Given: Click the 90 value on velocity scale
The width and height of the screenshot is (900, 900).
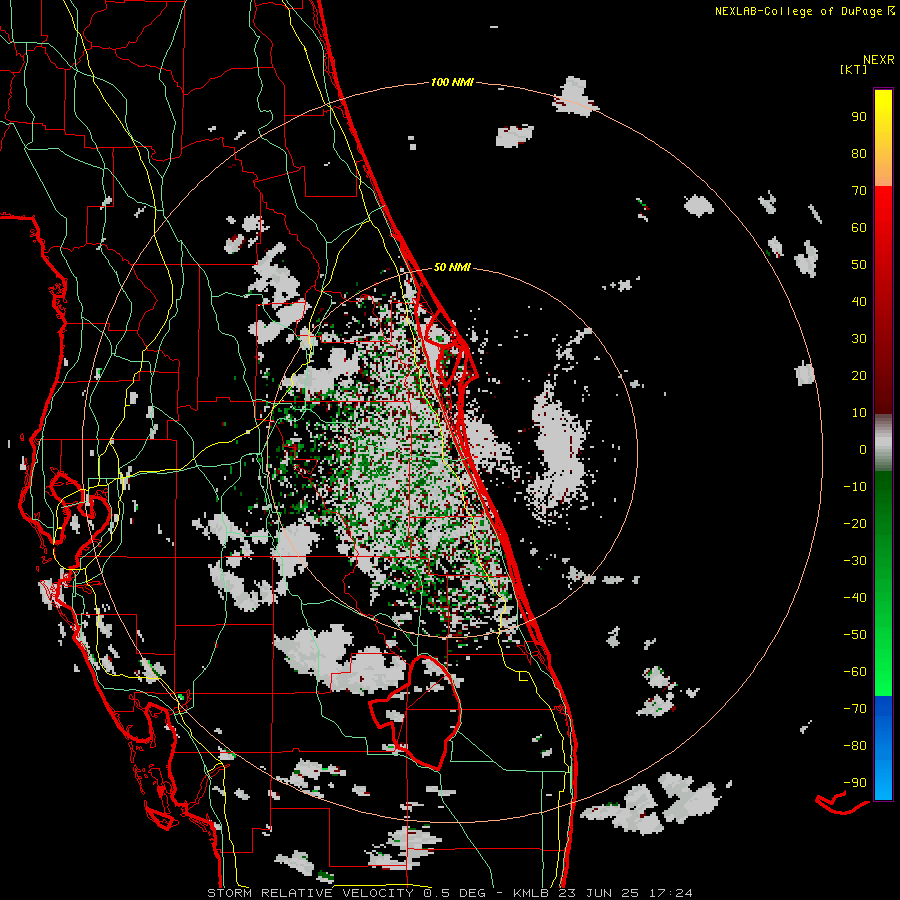Looking at the screenshot, I should point(859,117).
